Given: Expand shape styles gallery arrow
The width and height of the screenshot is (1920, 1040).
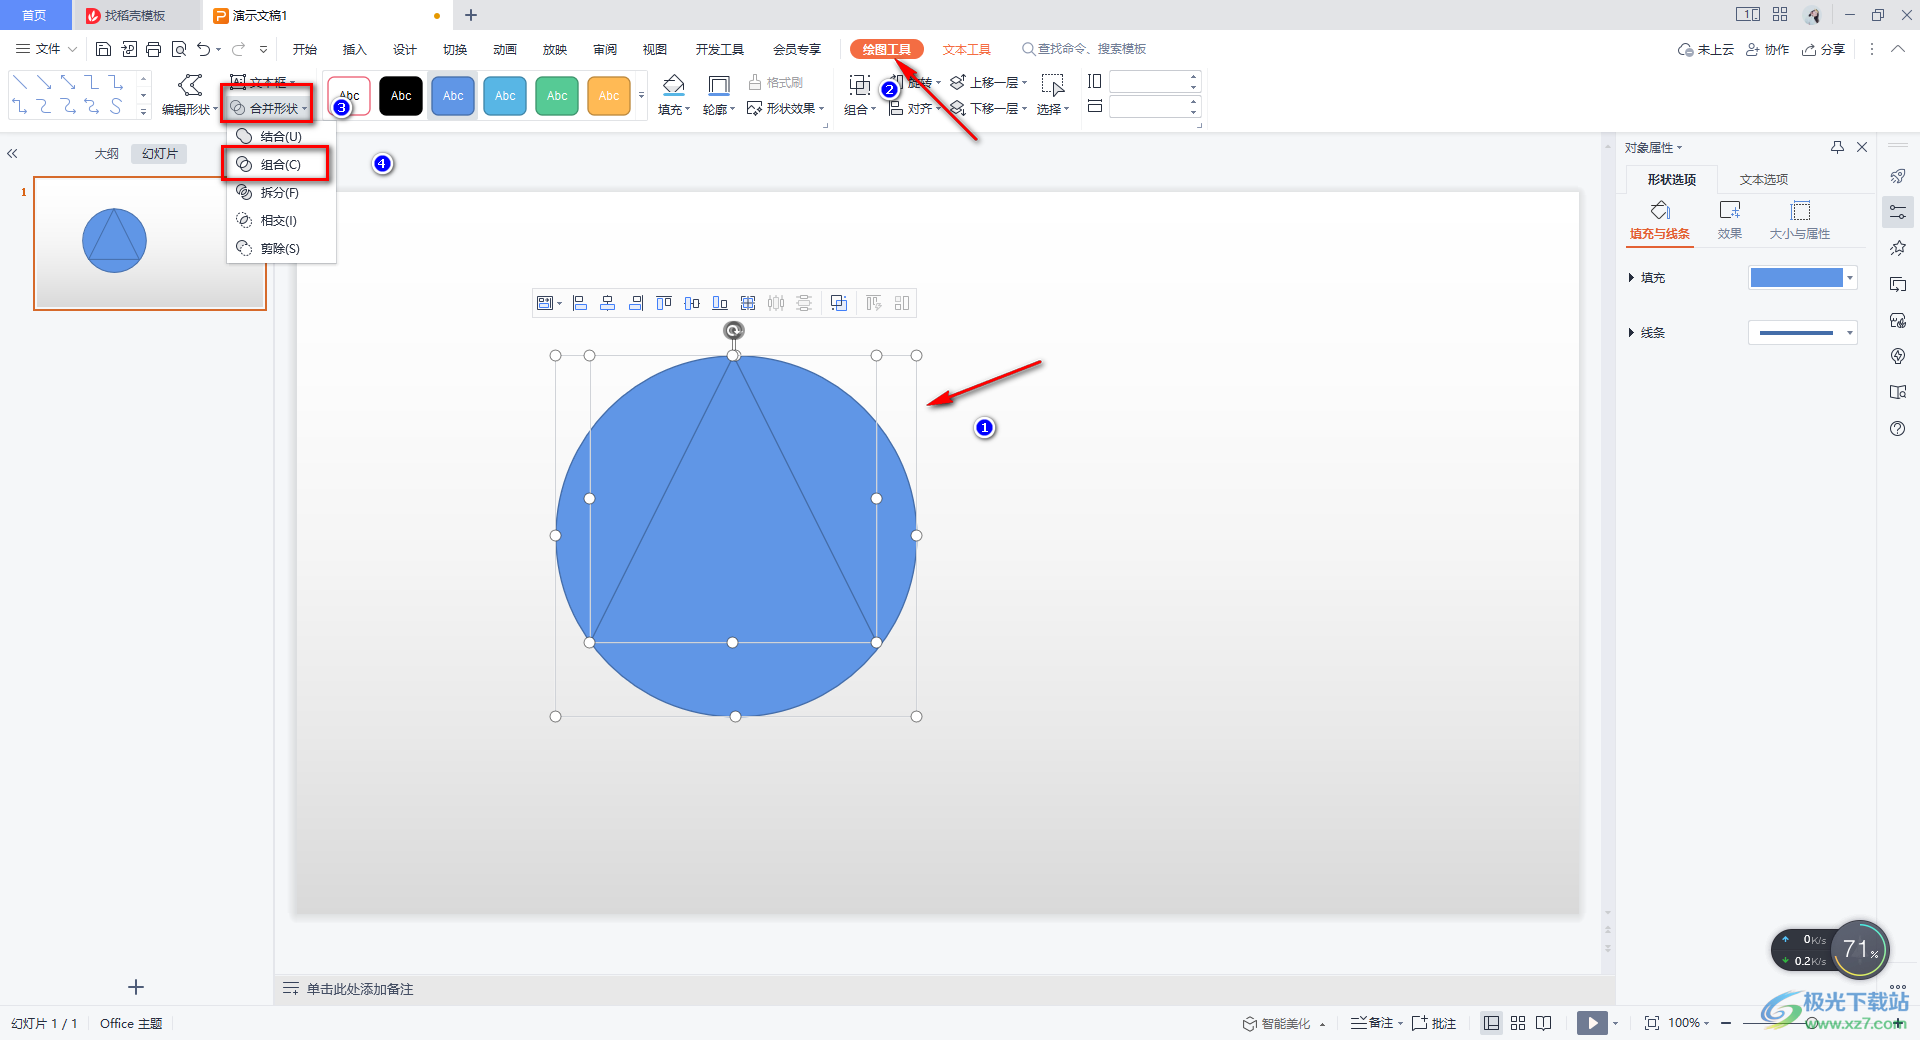Looking at the screenshot, I should 641,96.
